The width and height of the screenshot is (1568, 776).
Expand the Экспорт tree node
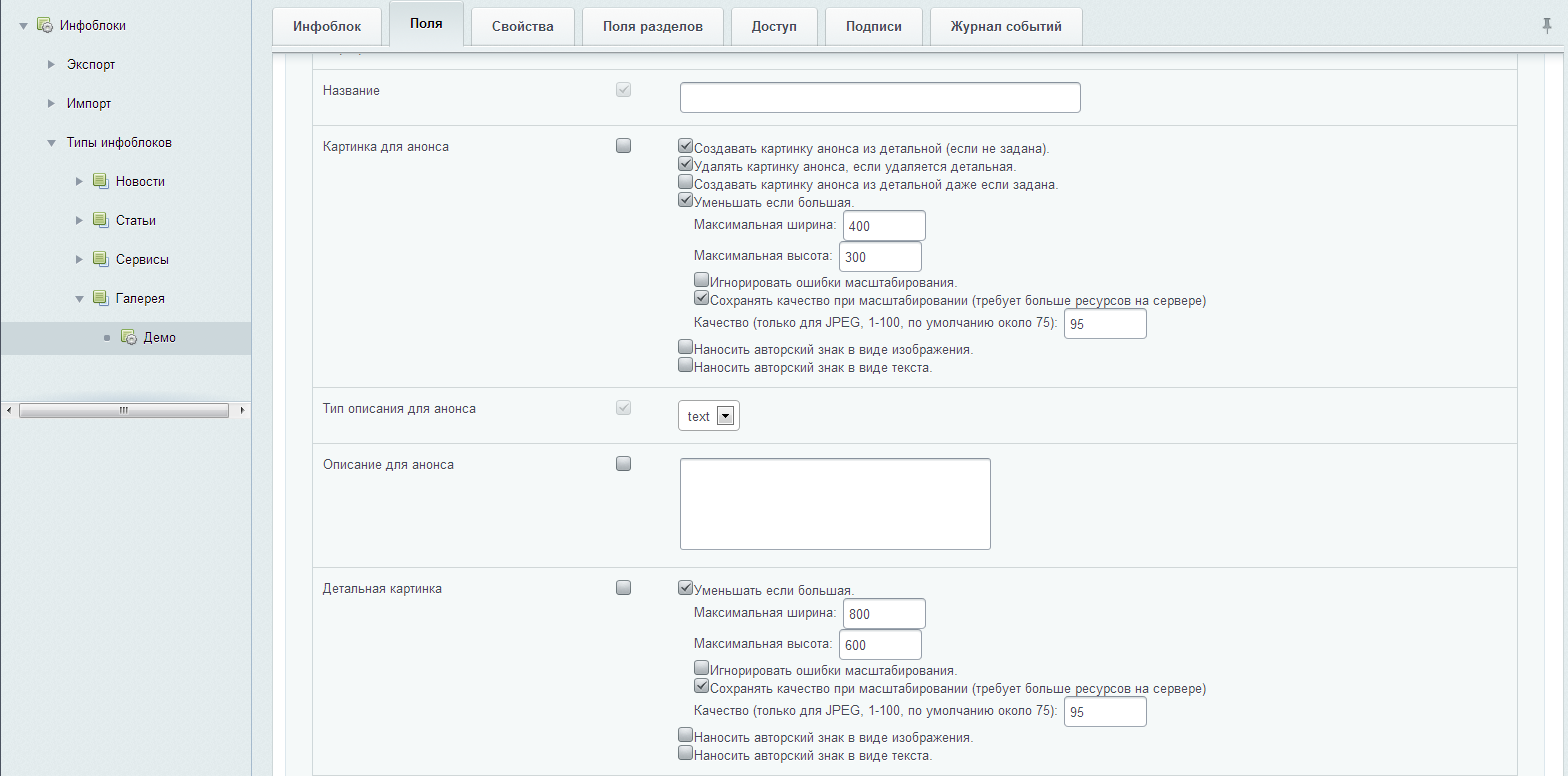point(52,64)
